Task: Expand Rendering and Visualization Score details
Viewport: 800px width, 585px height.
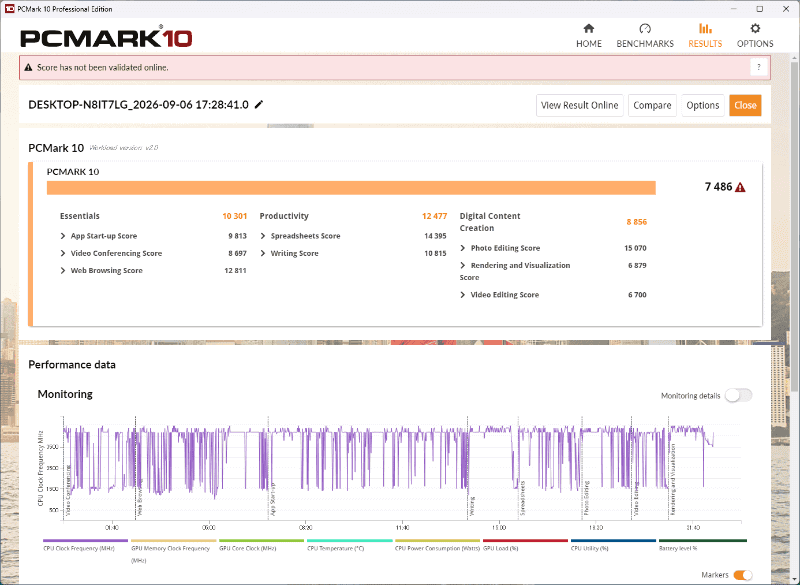Action: click(x=463, y=265)
